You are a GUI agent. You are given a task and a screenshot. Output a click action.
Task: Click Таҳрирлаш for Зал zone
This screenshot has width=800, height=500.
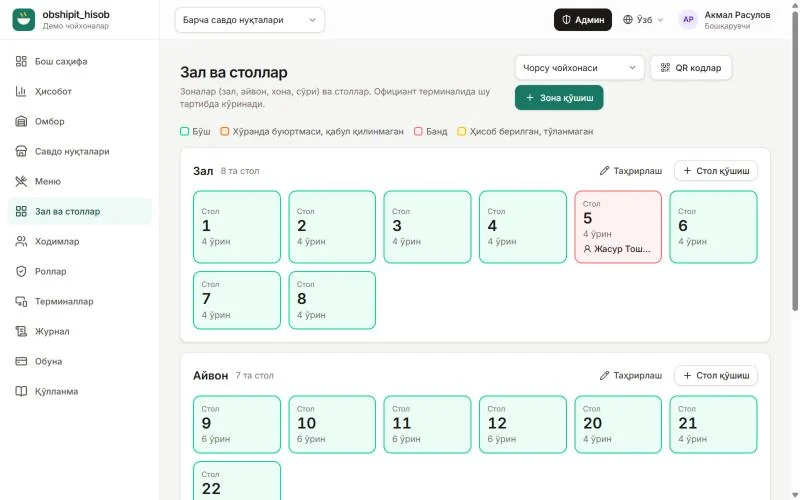(x=631, y=170)
